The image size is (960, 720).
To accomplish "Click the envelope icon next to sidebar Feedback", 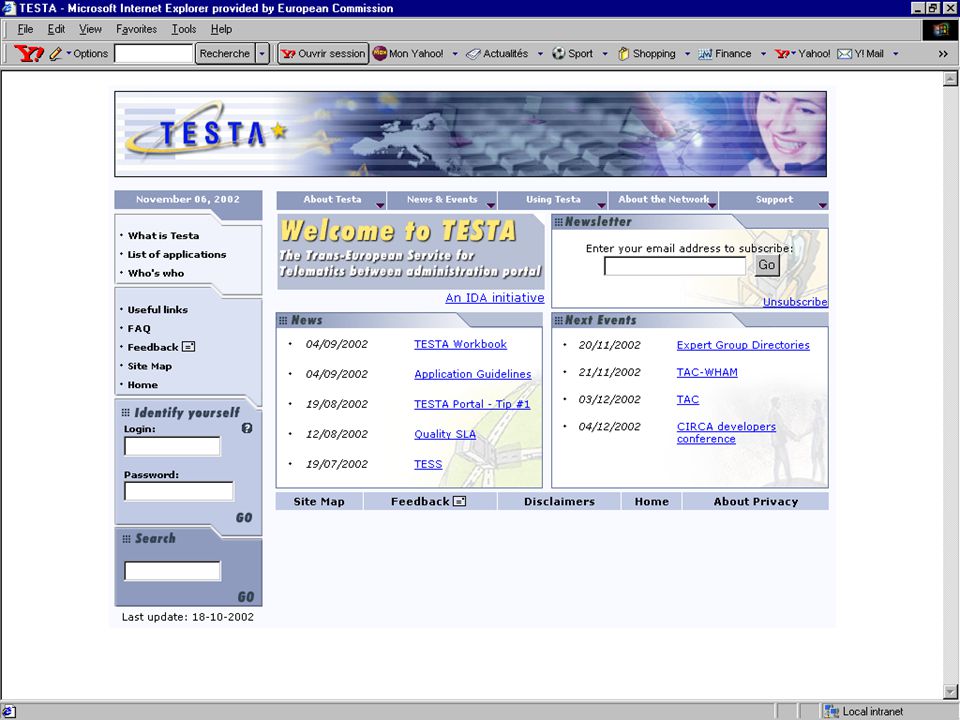I will point(189,347).
